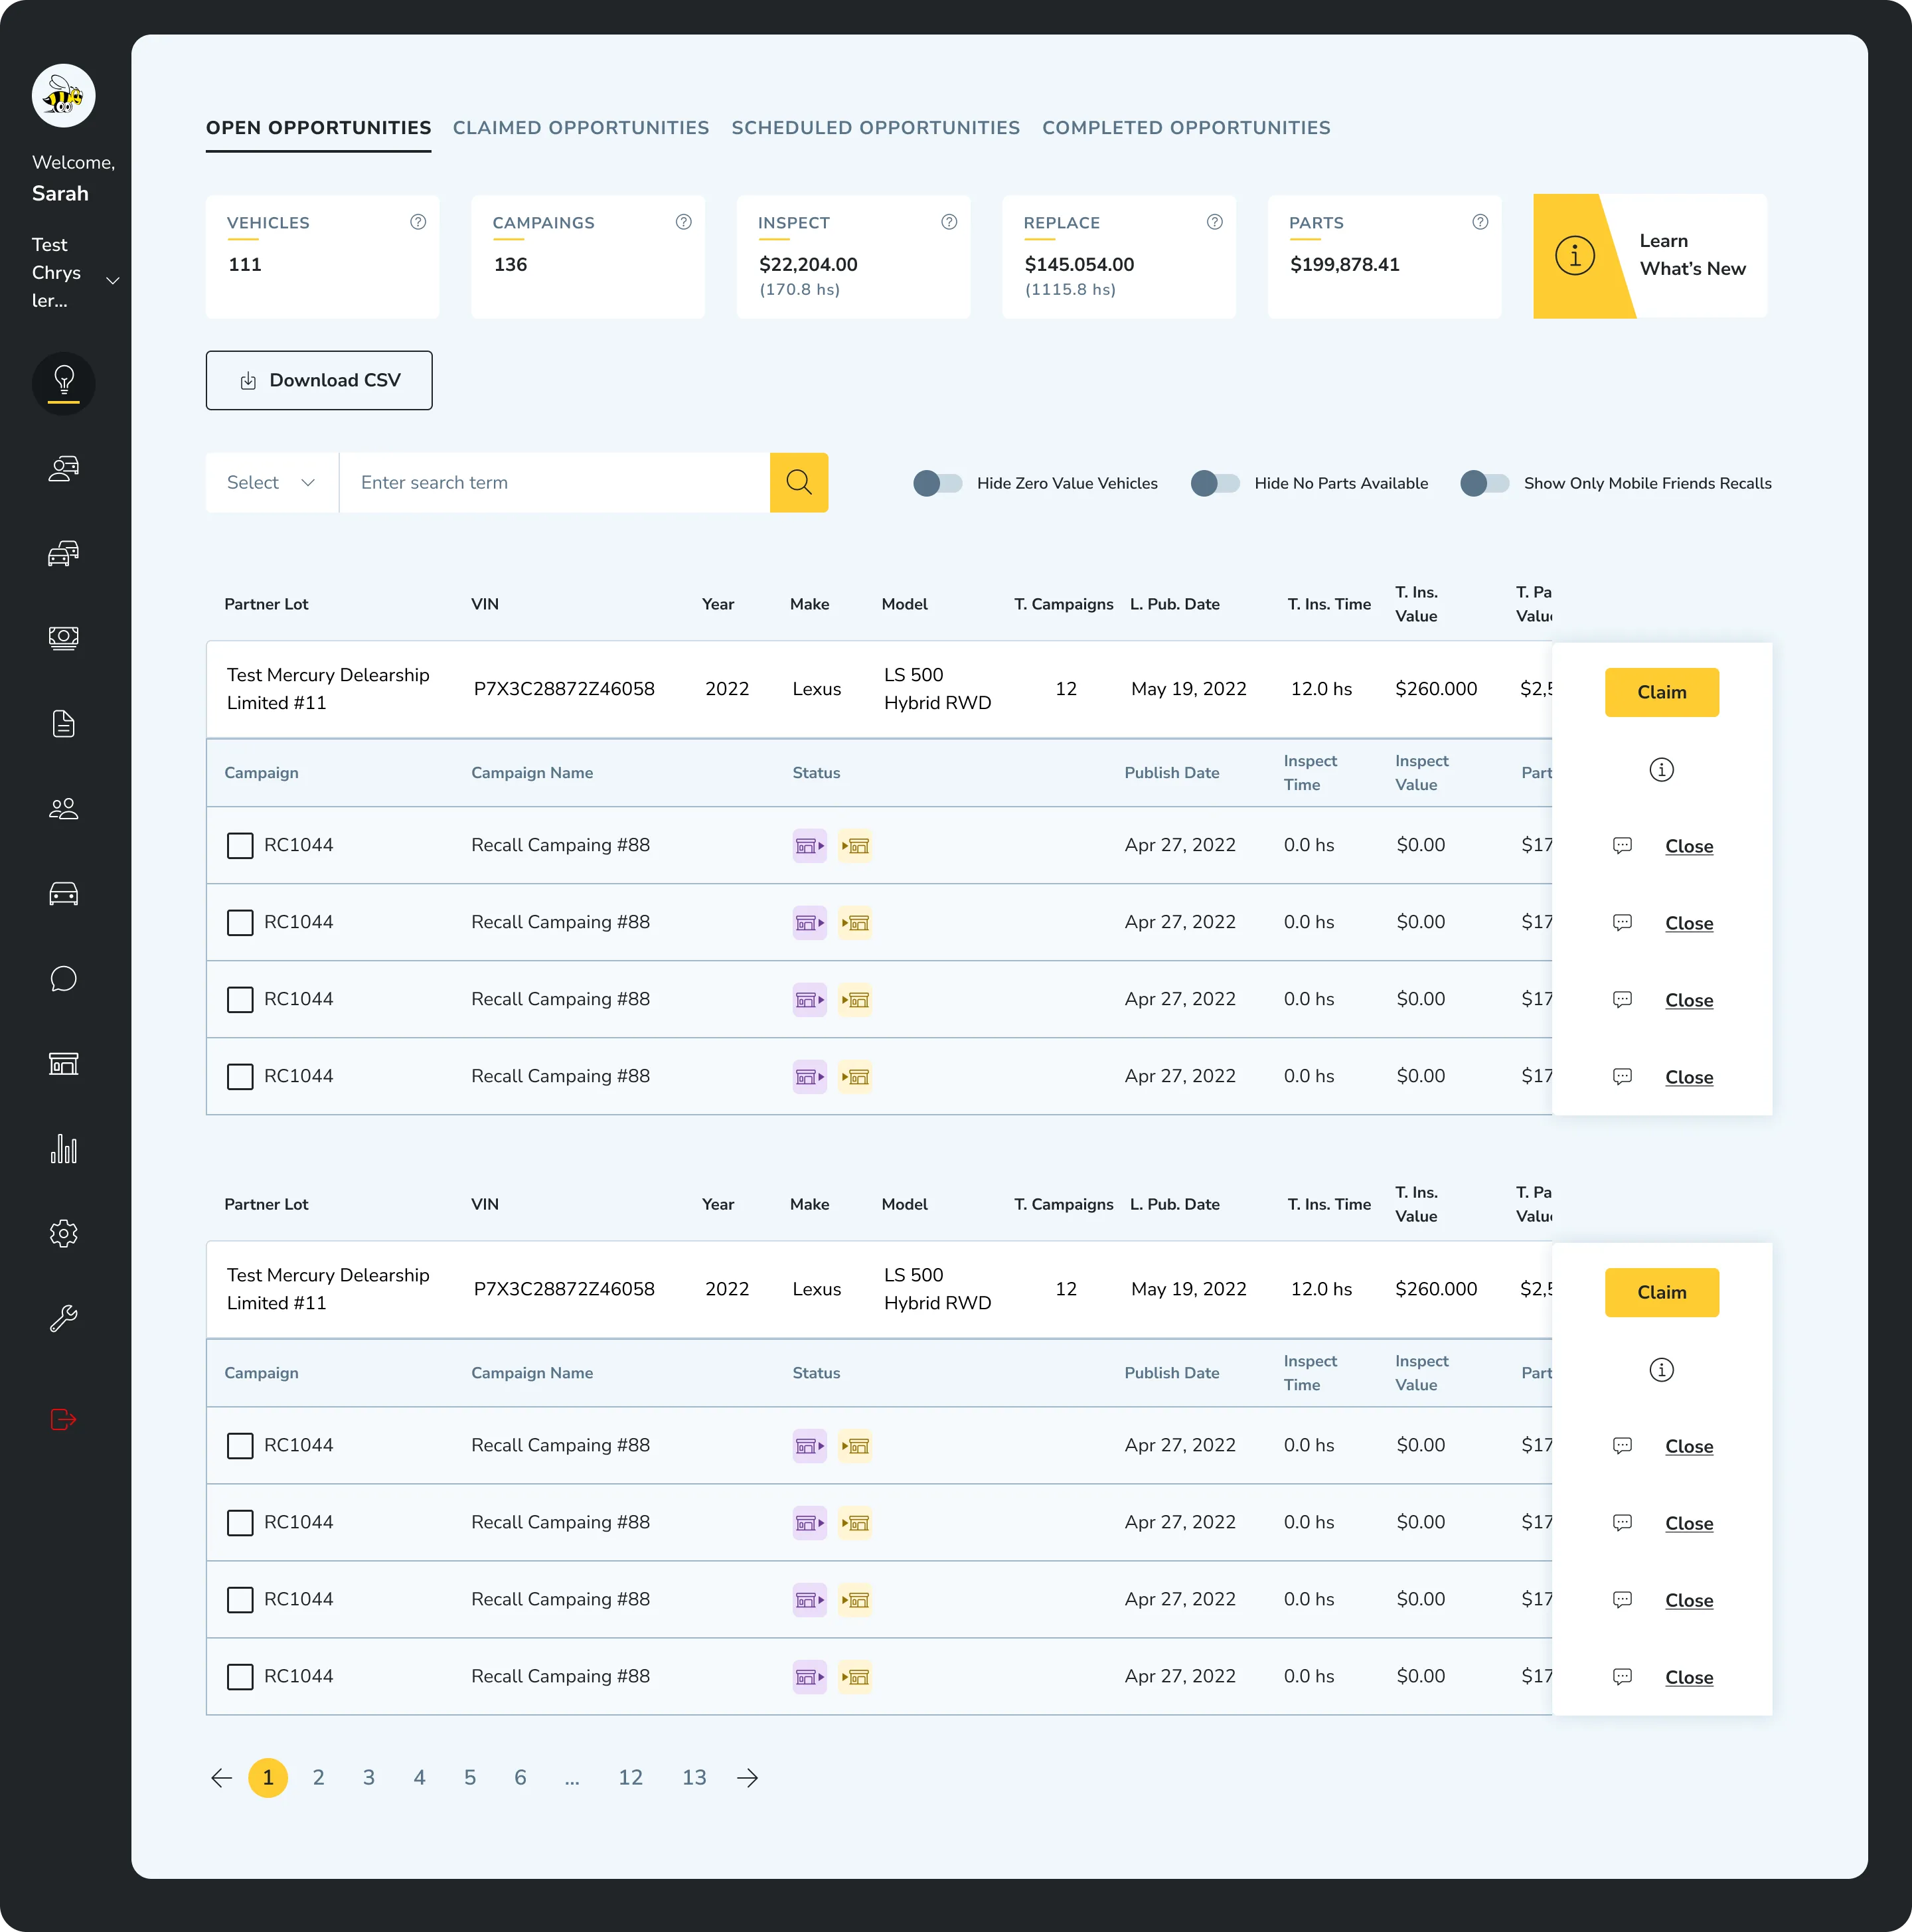The width and height of the screenshot is (1912, 1932).
Task: Click the info icon next to VEHICLES
Action: [418, 222]
